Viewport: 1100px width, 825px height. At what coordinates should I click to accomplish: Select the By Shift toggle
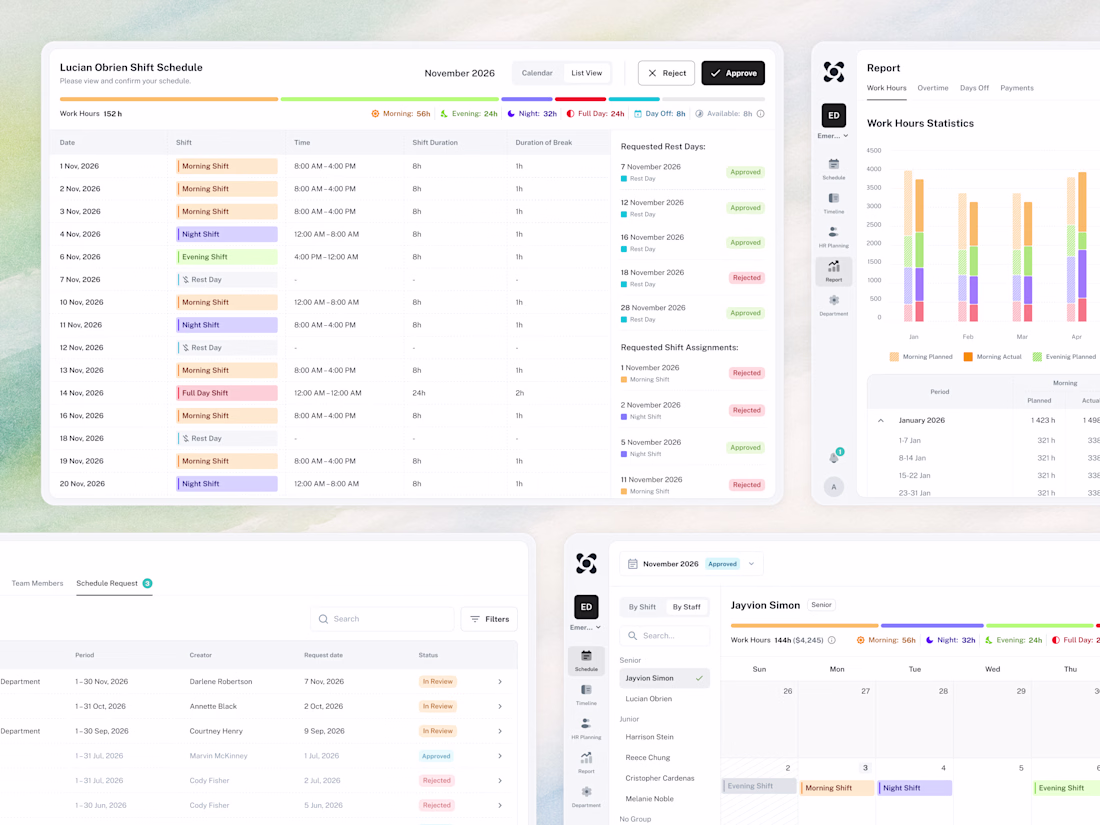click(642, 607)
